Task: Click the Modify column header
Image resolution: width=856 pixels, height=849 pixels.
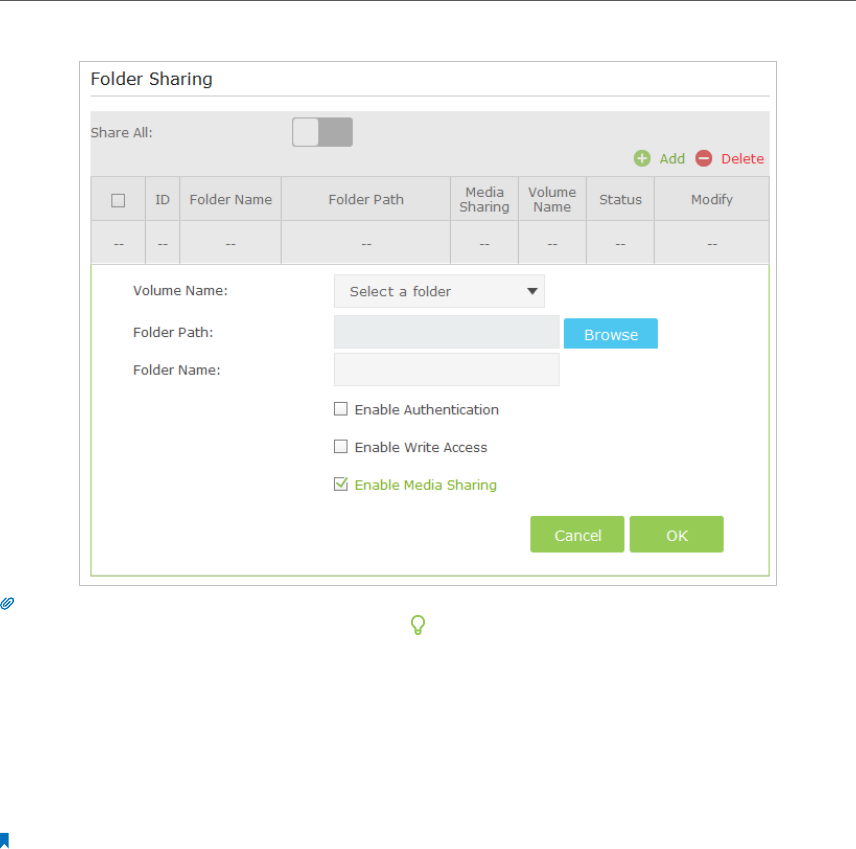Action: (712, 199)
